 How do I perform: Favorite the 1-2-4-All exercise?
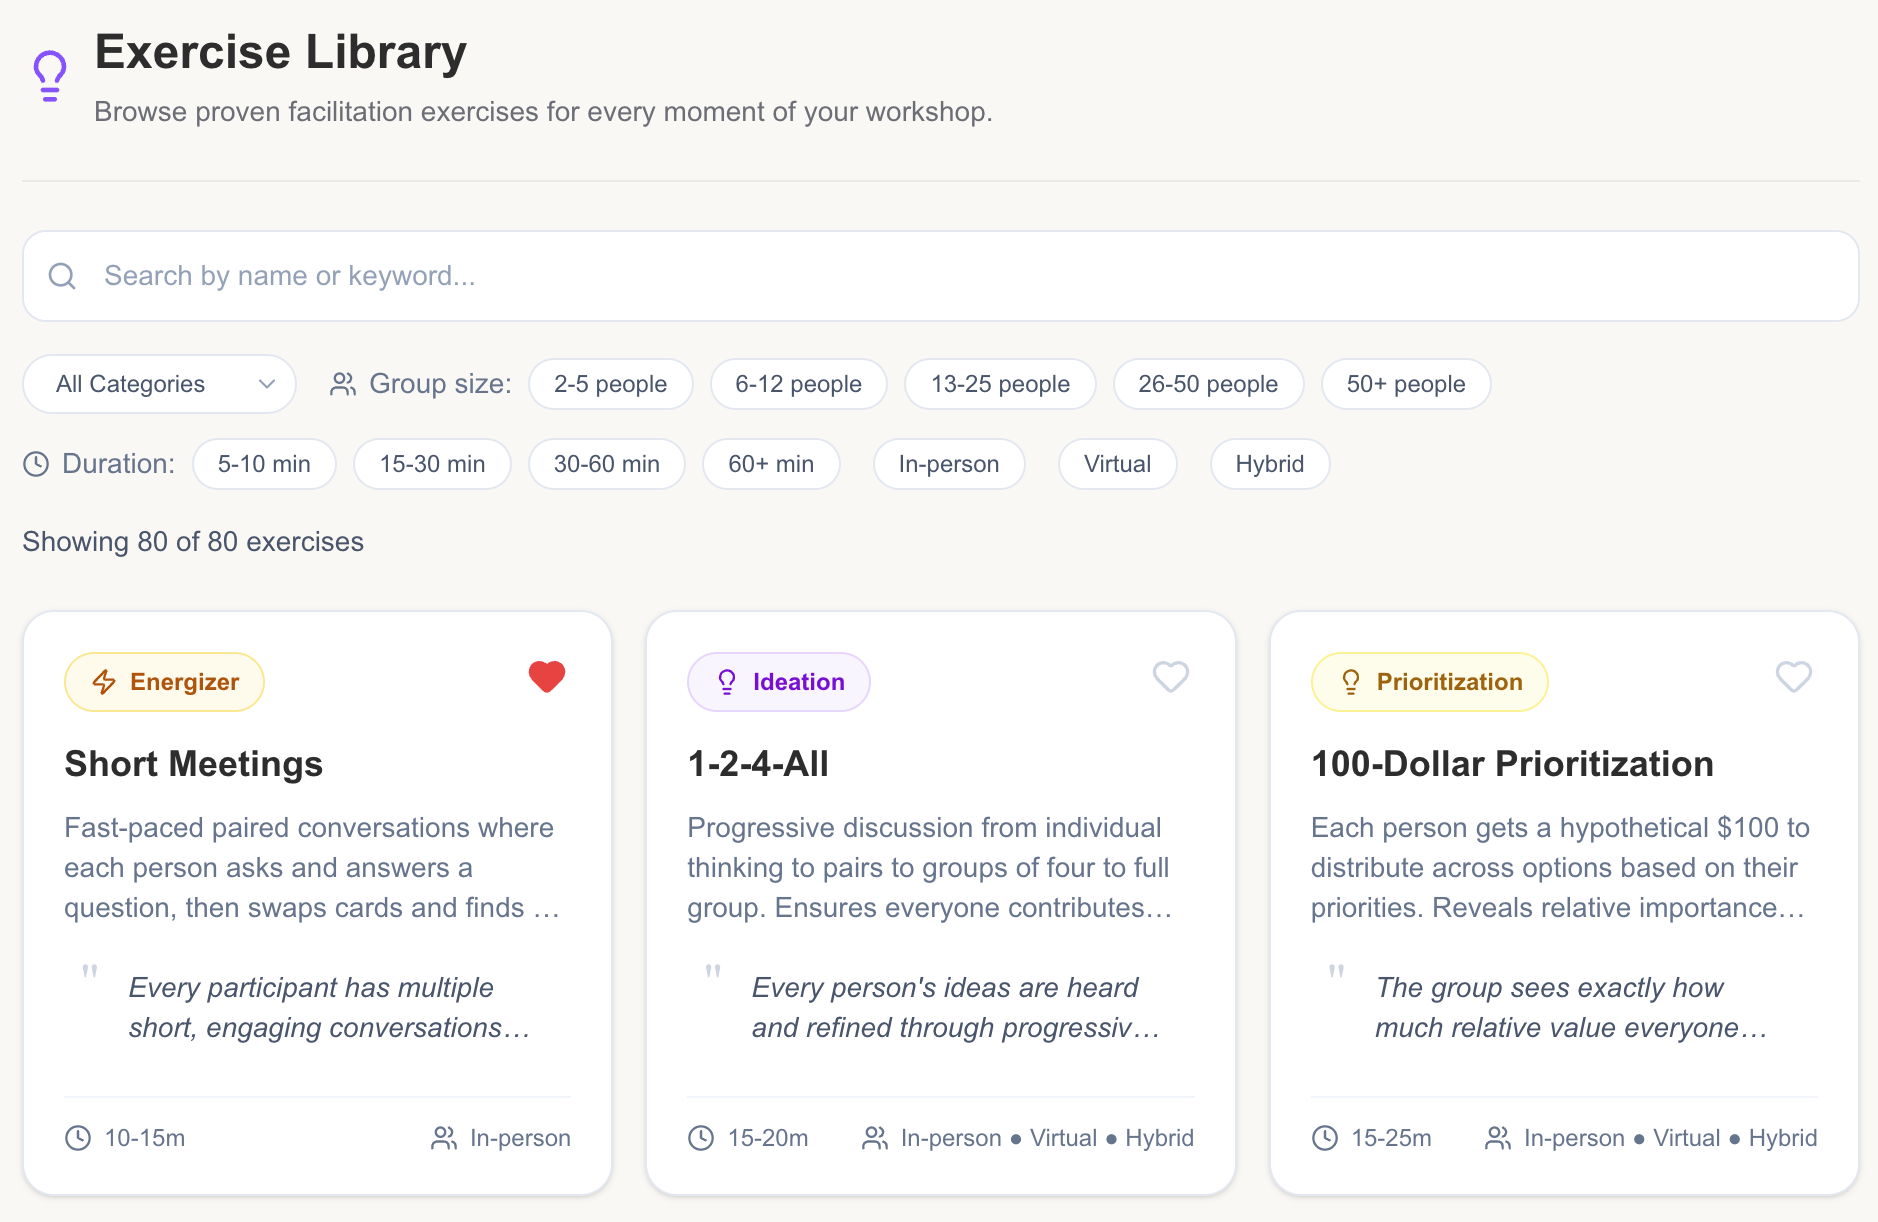pyautogui.click(x=1170, y=677)
